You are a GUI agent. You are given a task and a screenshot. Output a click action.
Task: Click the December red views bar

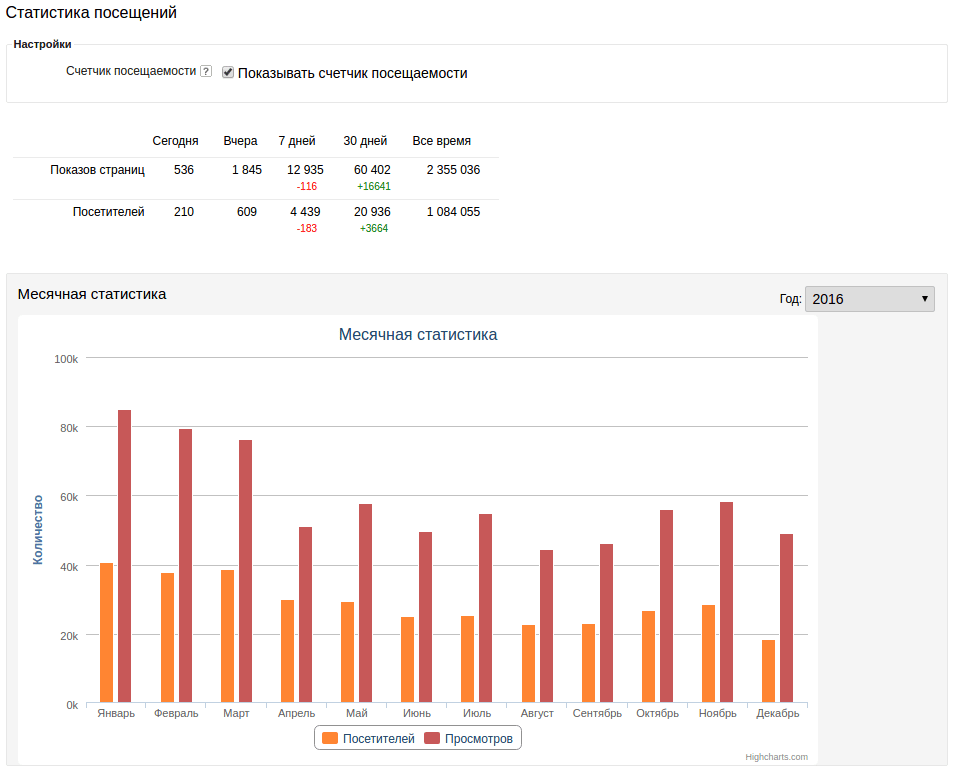(x=786, y=618)
